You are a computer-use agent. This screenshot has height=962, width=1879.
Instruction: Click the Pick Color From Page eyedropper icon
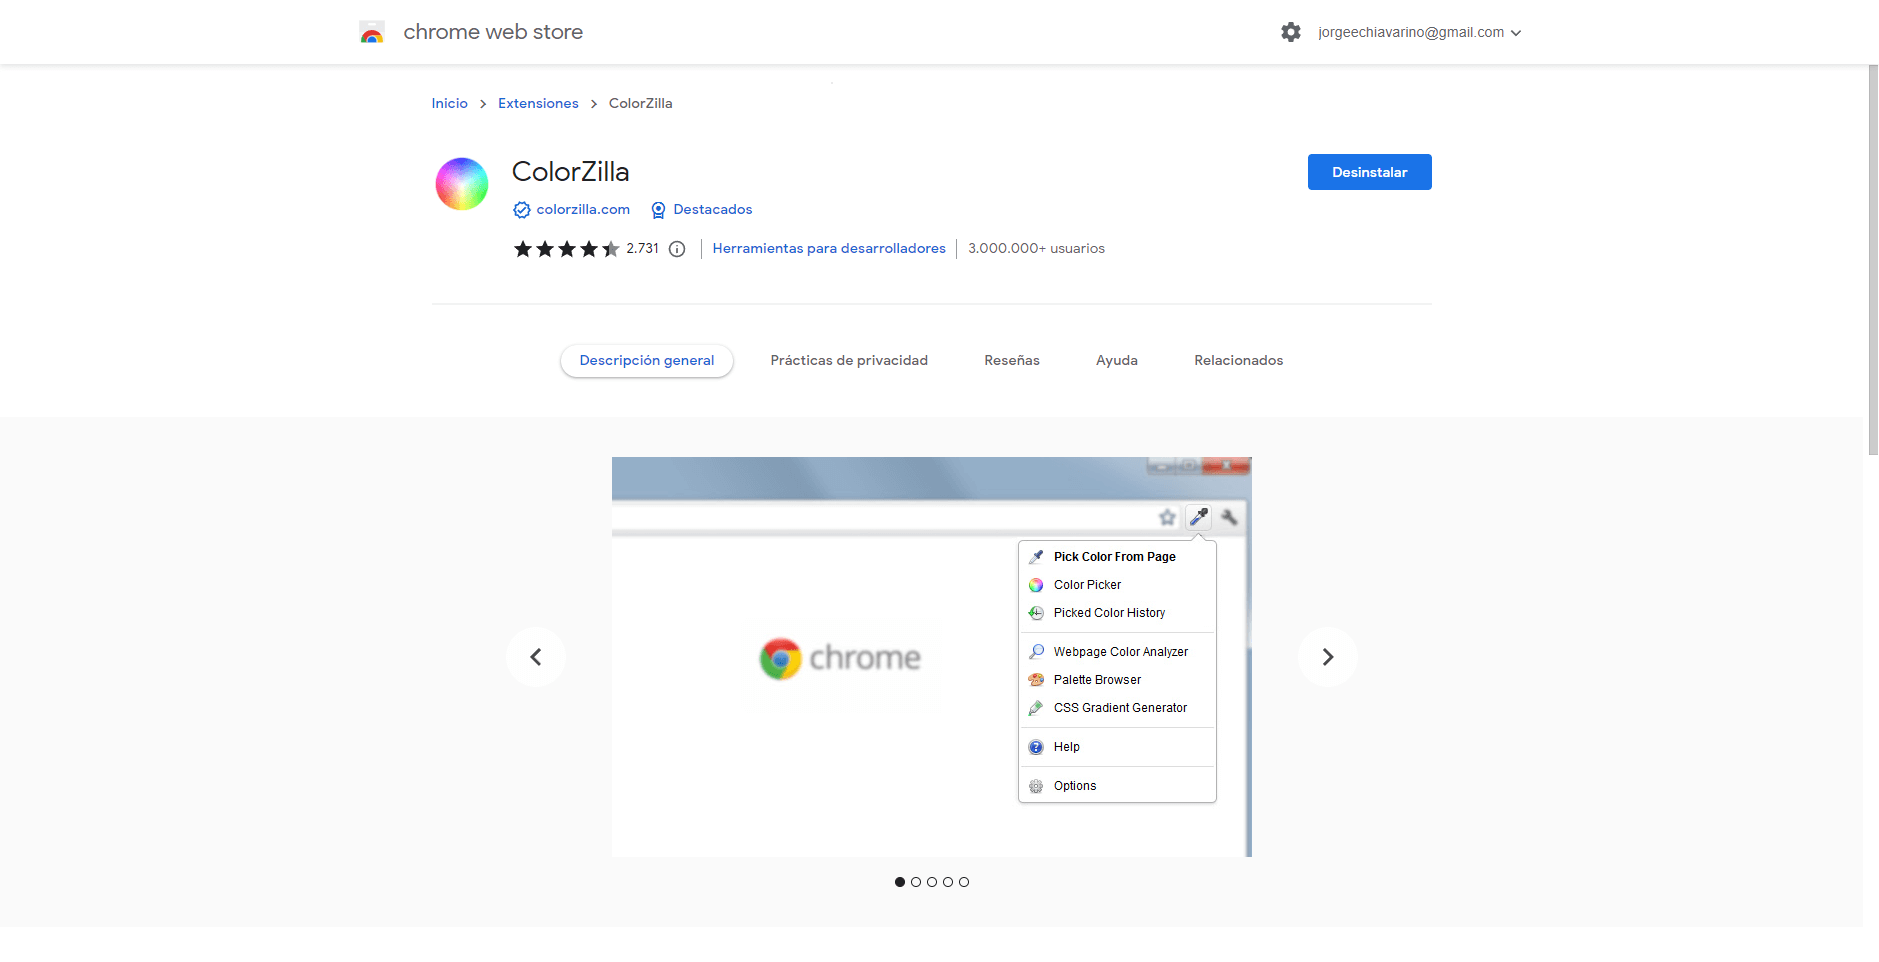[x=1036, y=557]
